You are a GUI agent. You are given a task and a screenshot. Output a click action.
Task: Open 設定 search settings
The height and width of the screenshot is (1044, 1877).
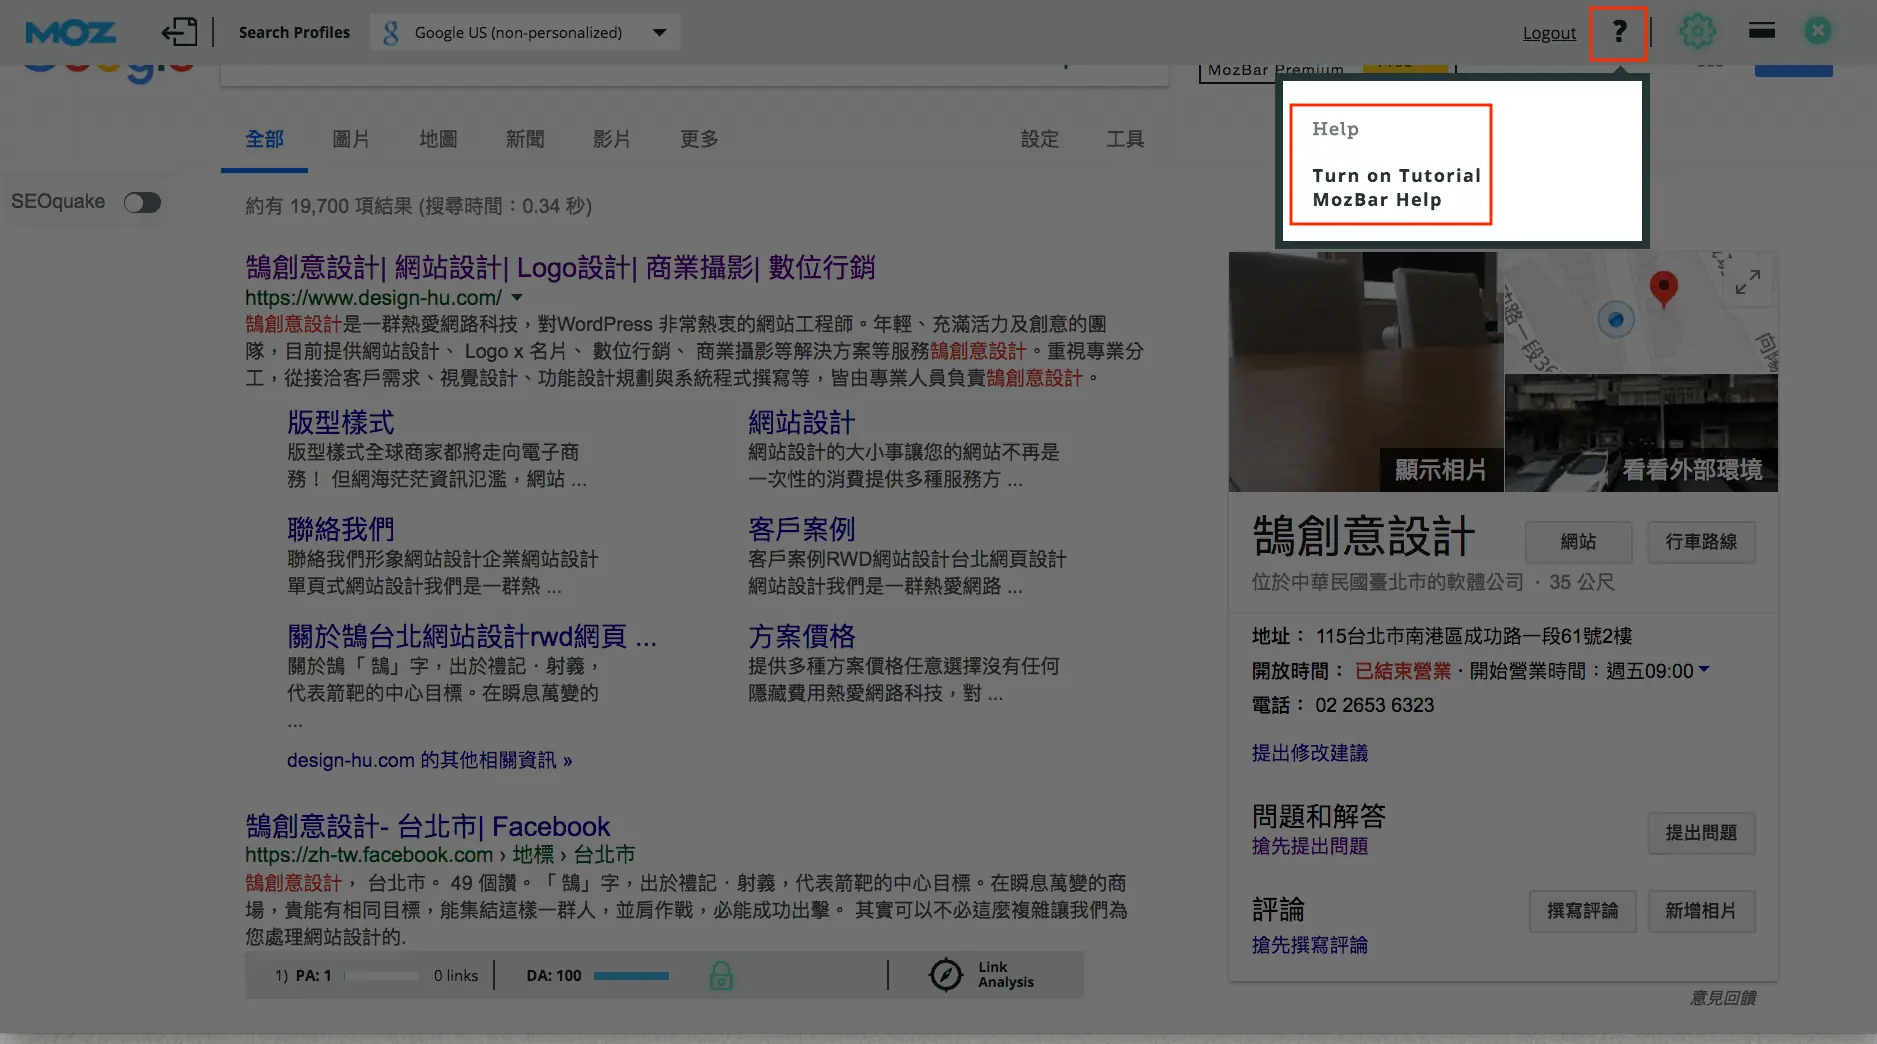(1040, 139)
